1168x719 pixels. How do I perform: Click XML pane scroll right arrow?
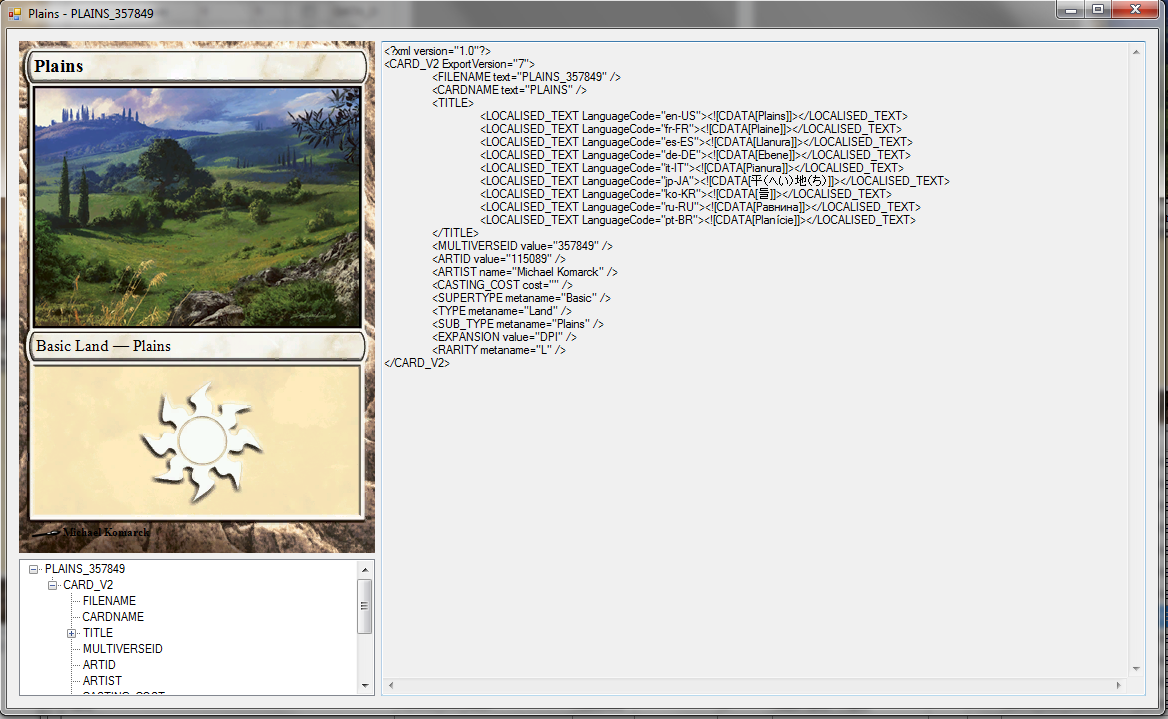(1118, 685)
